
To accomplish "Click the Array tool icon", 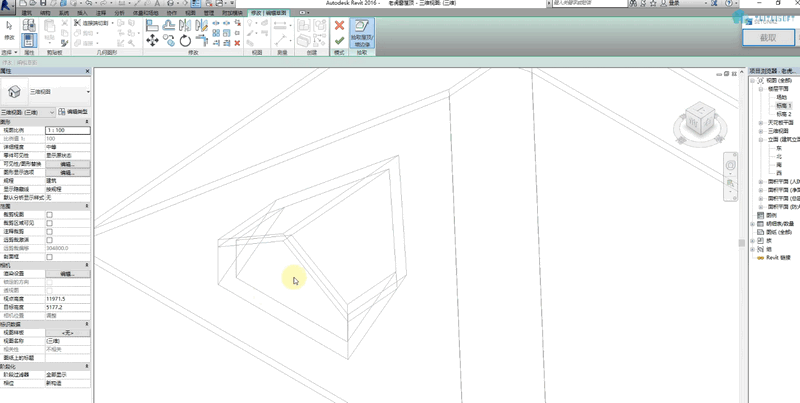I will [216, 33].
